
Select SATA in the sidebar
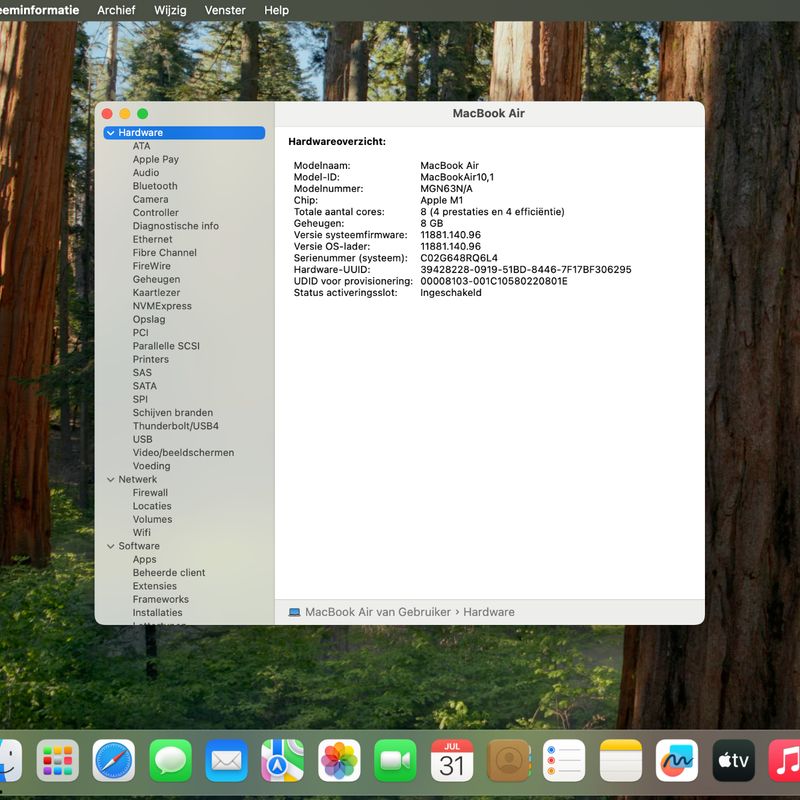(145, 386)
